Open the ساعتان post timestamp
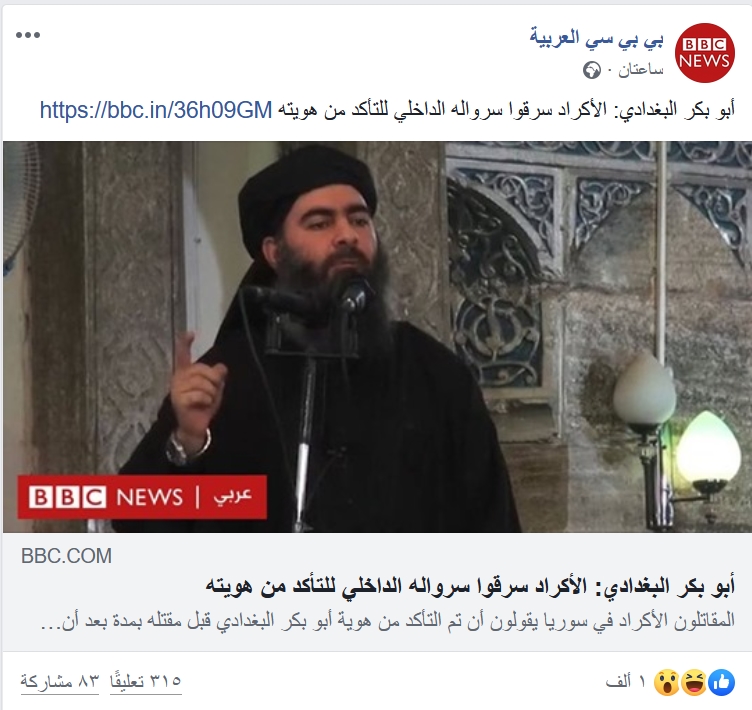This screenshot has height=710, width=752. coord(641,70)
